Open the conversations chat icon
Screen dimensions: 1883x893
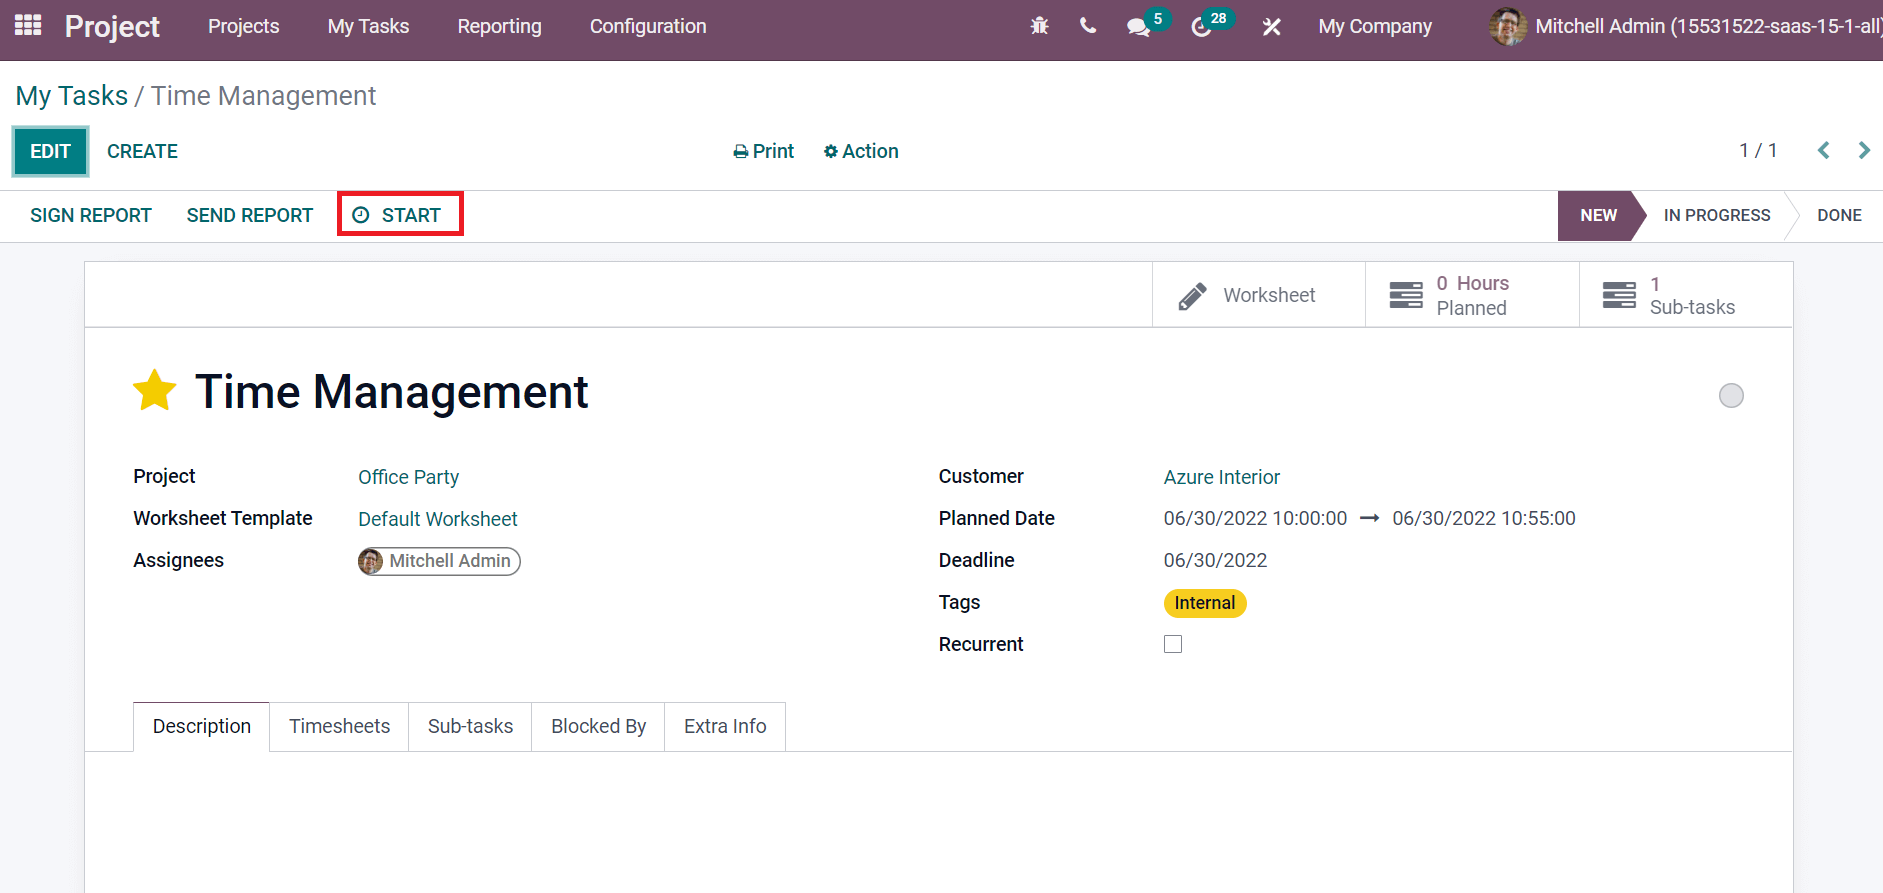[1138, 27]
